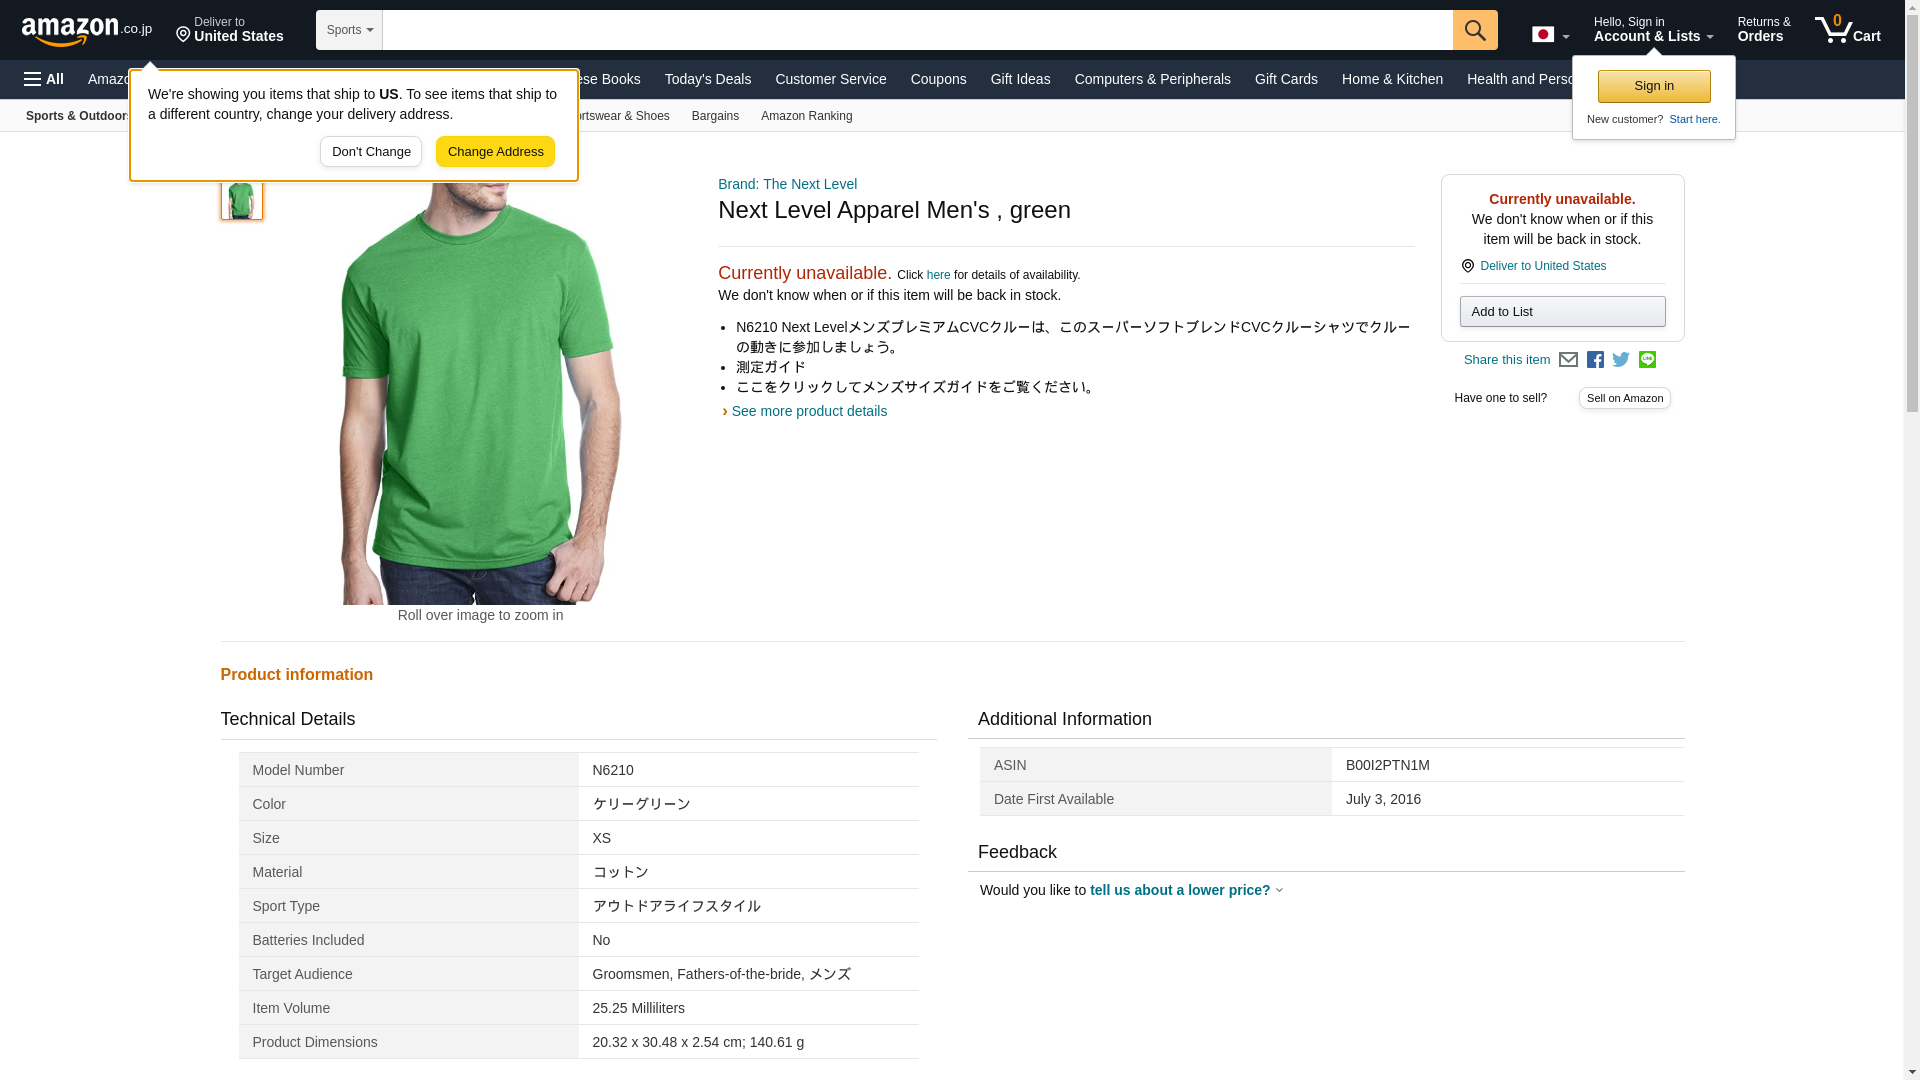The width and height of the screenshot is (1920, 1080).
Task: Open the Sports search category dropdown
Action: (x=349, y=30)
